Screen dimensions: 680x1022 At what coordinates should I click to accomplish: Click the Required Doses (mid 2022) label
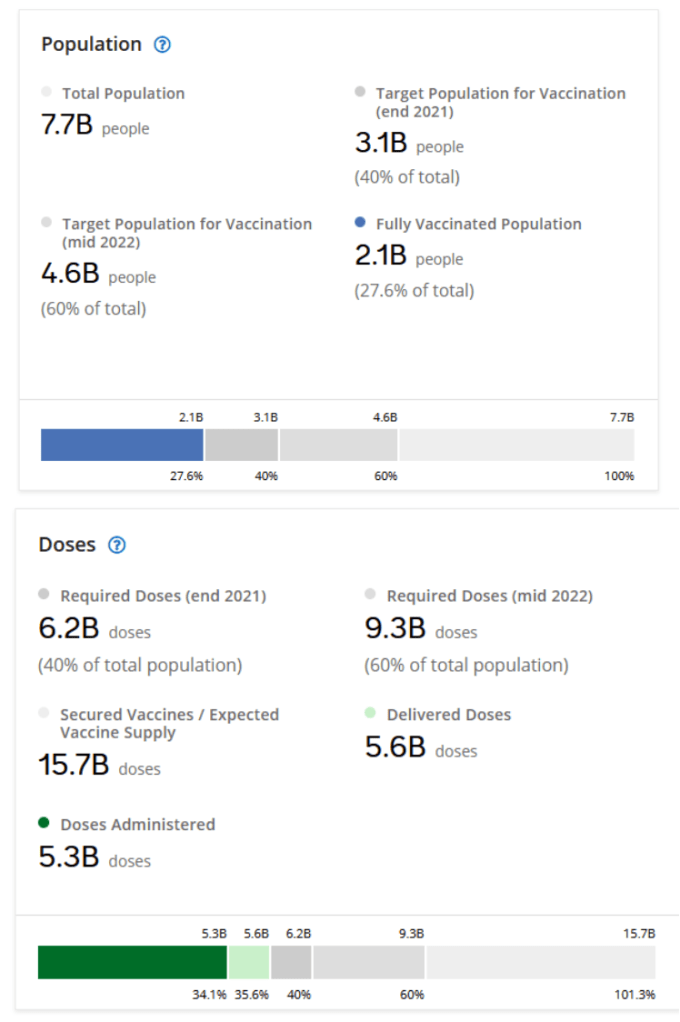(489, 596)
